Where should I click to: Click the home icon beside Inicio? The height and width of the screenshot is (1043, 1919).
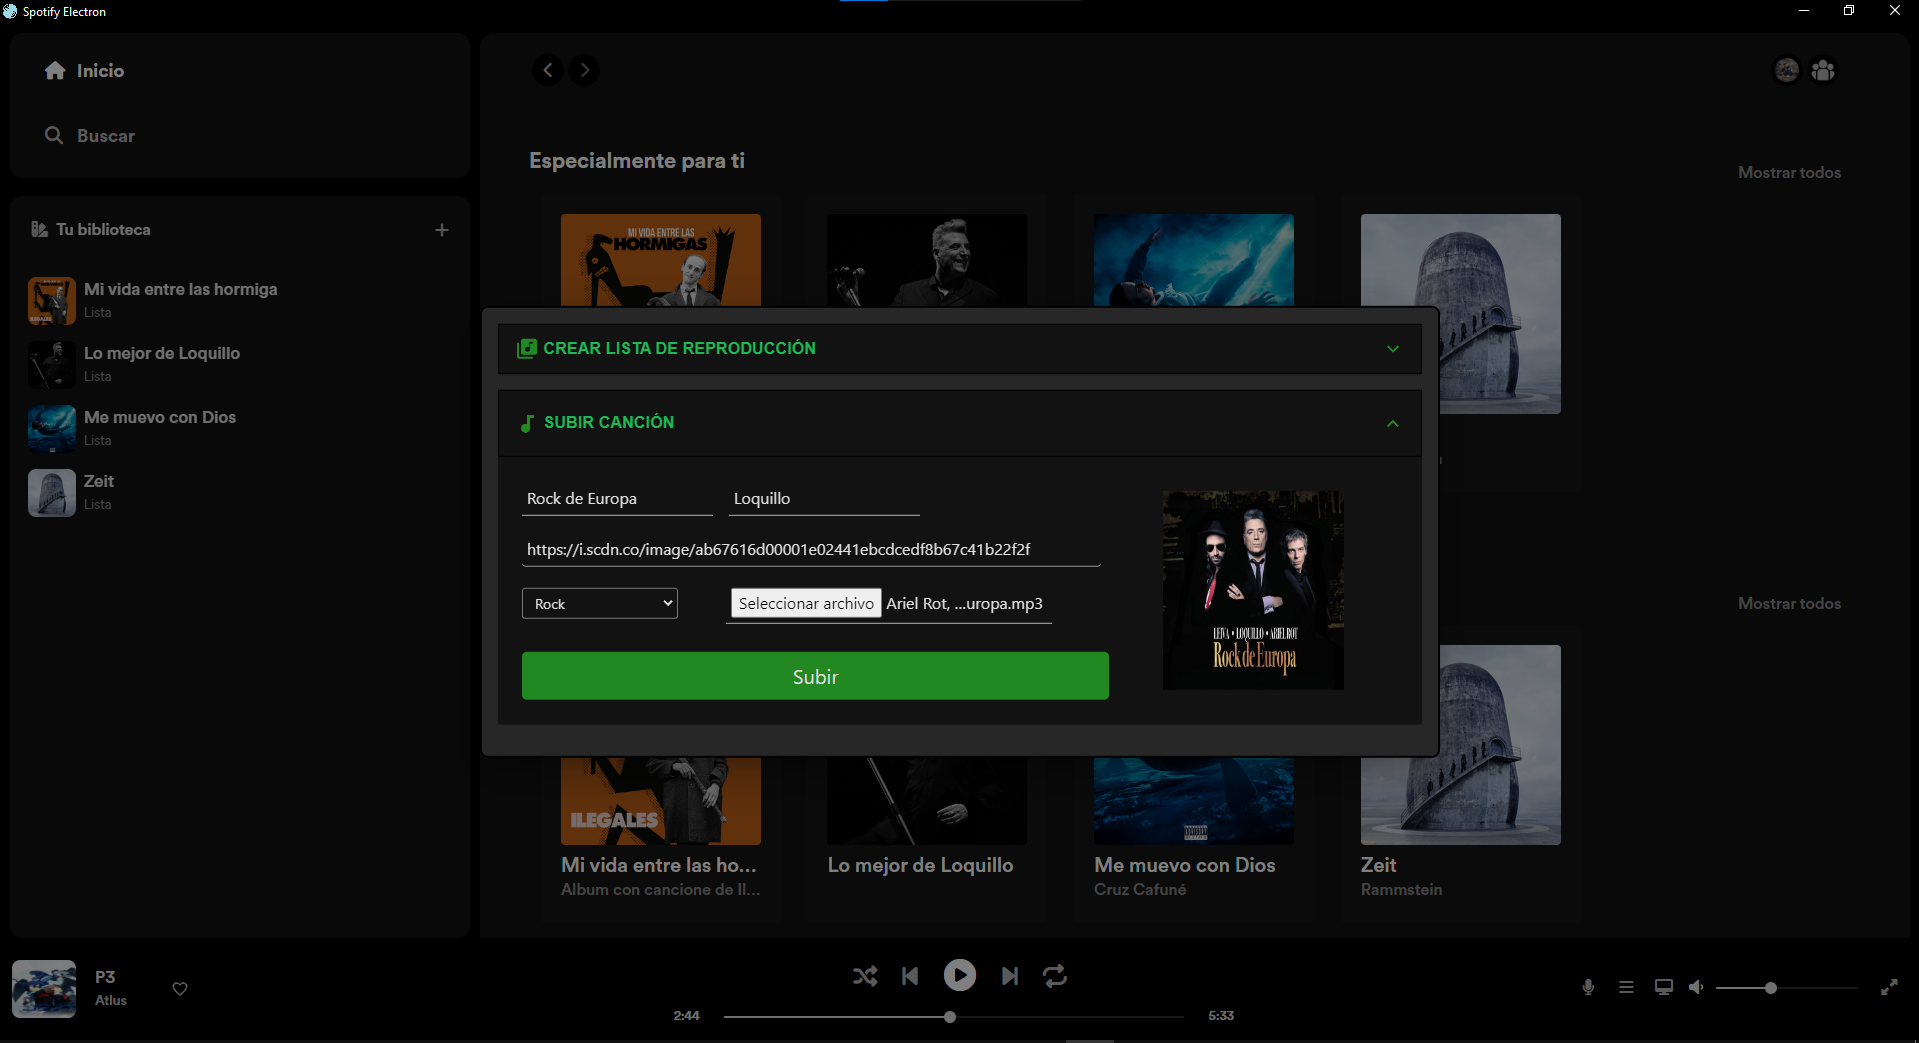pyautogui.click(x=55, y=71)
